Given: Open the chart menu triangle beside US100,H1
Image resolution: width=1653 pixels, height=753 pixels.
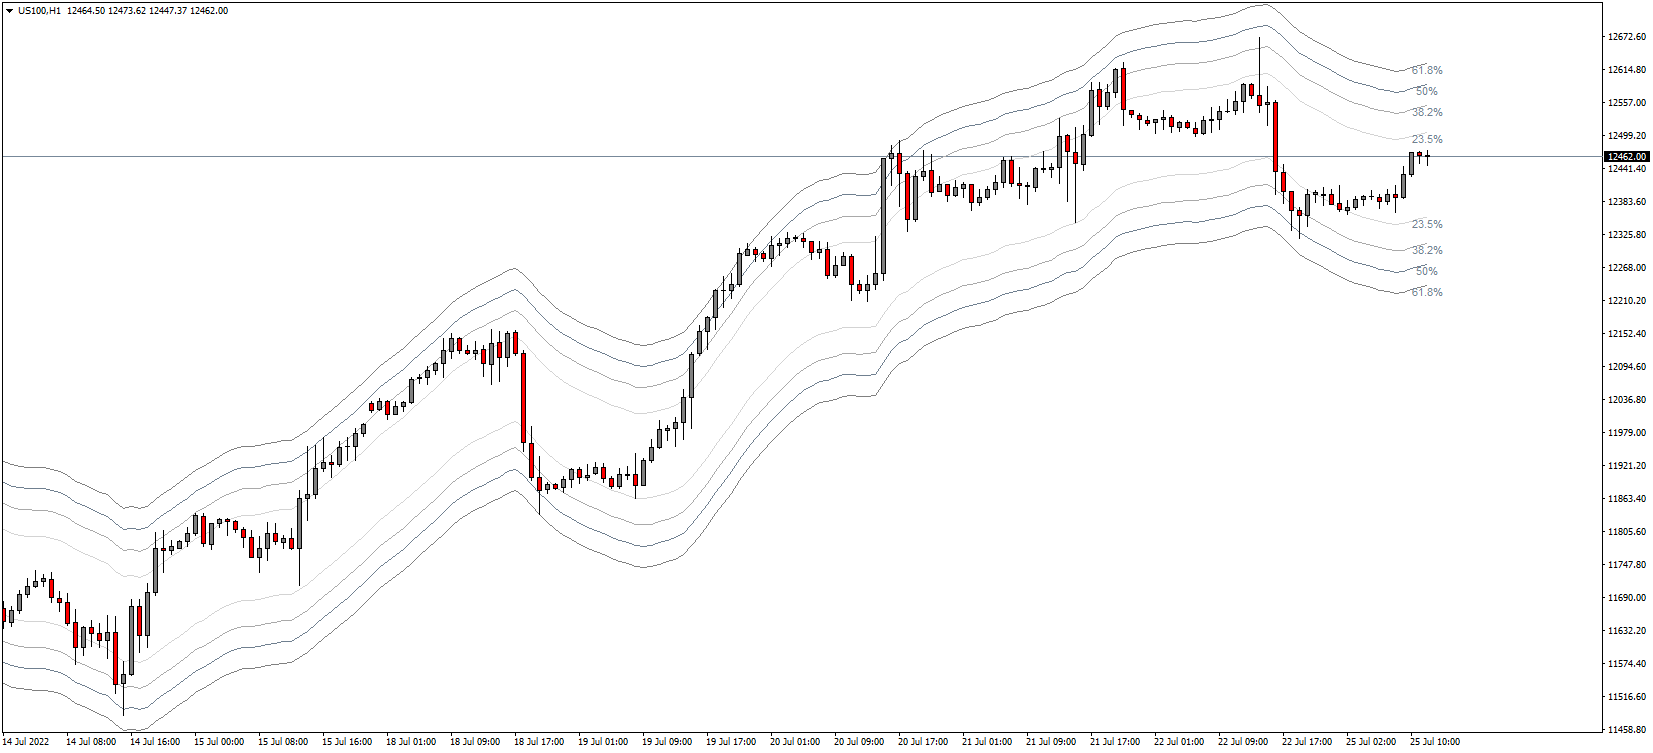Looking at the screenshot, I should (9, 11).
